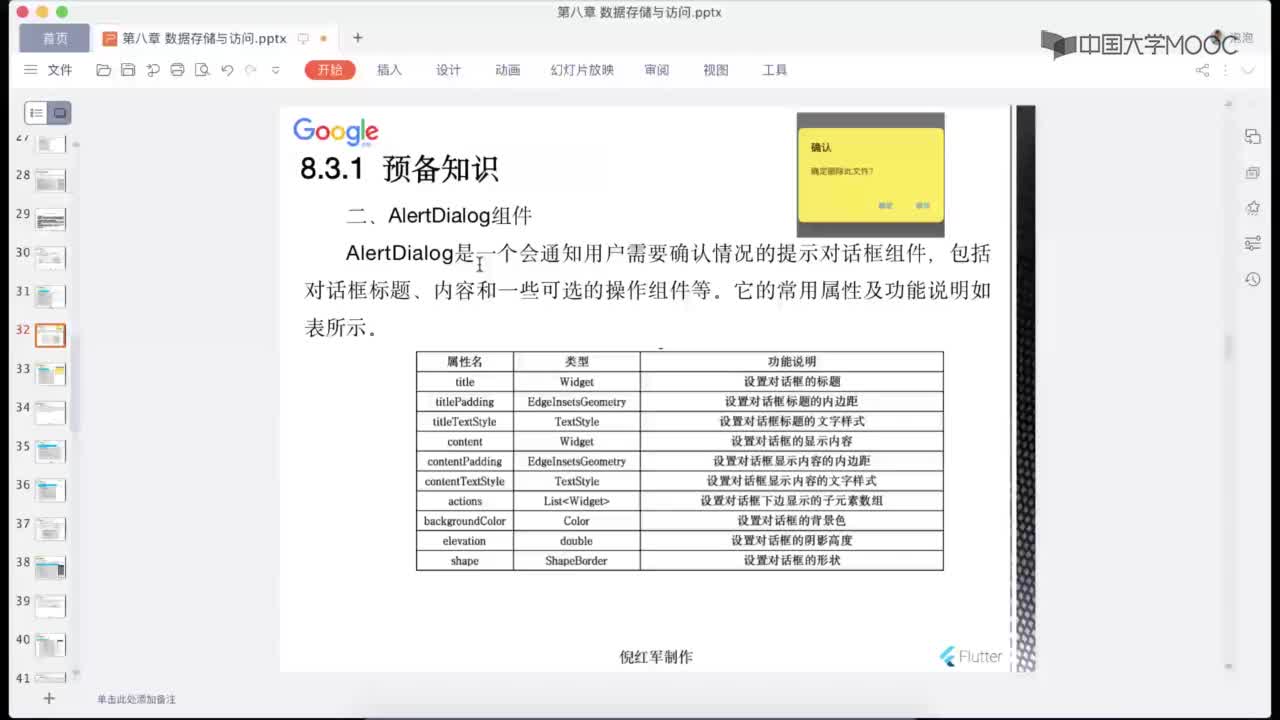Select slide 33 thumbnail
The height and width of the screenshot is (720, 1280).
click(51, 374)
